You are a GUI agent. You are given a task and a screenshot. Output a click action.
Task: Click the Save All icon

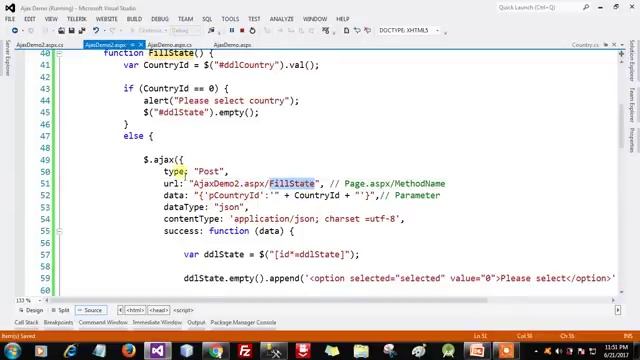[82, 31]
